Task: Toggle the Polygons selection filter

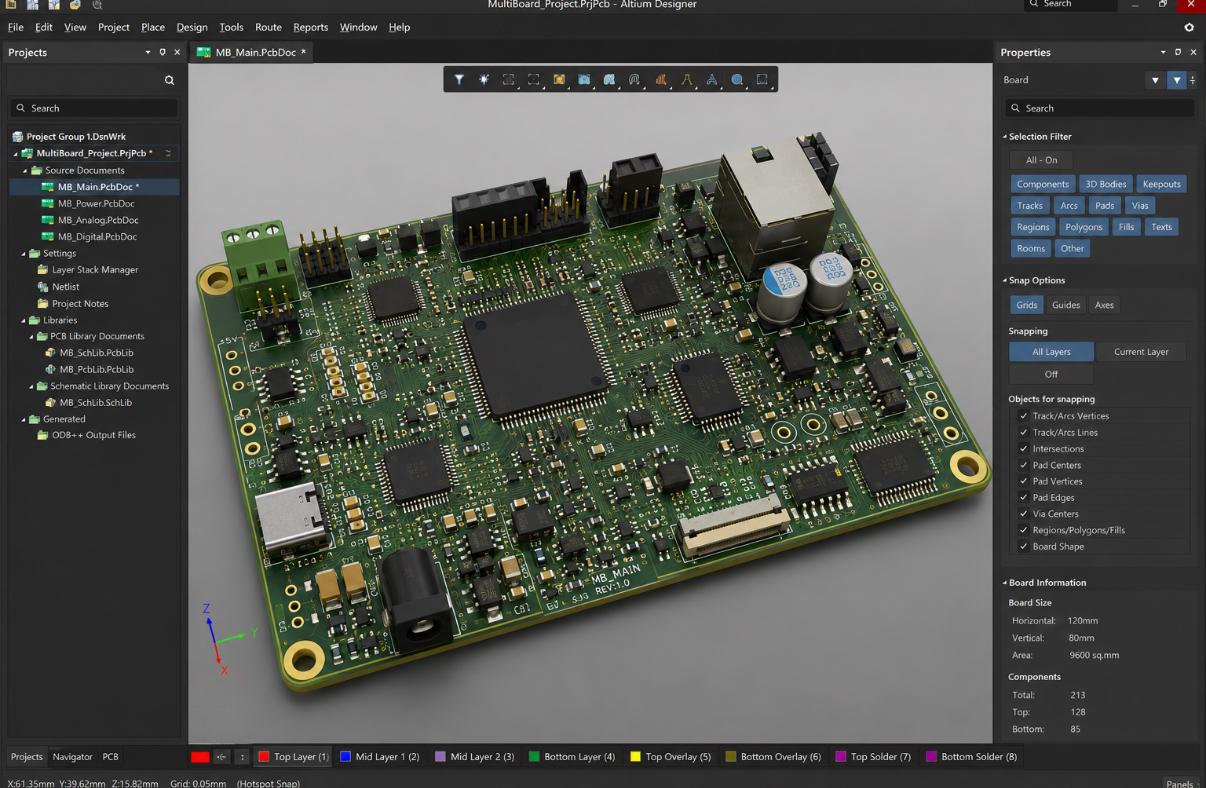Action: [x=1083, y=227]
